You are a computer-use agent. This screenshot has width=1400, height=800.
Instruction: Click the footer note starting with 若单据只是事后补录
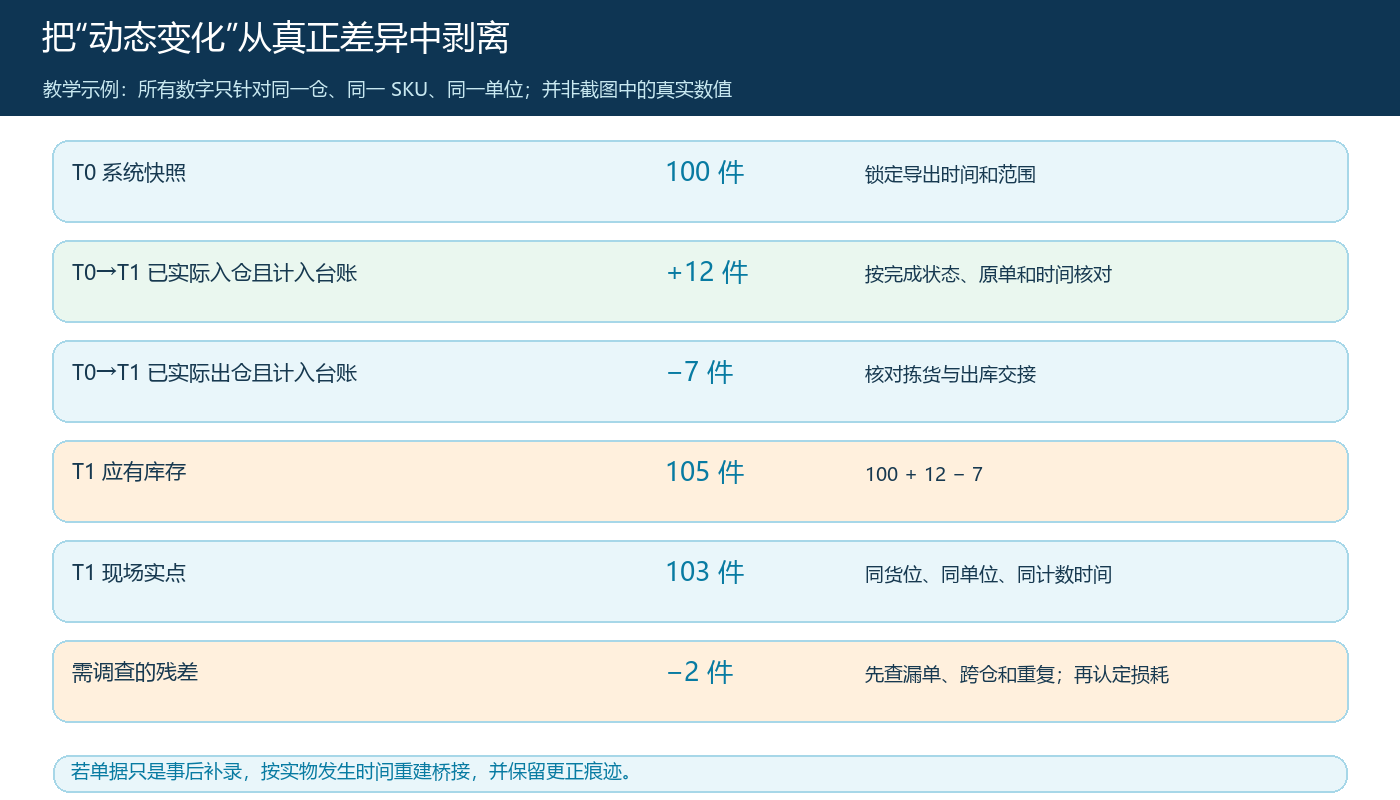point(352,771)
